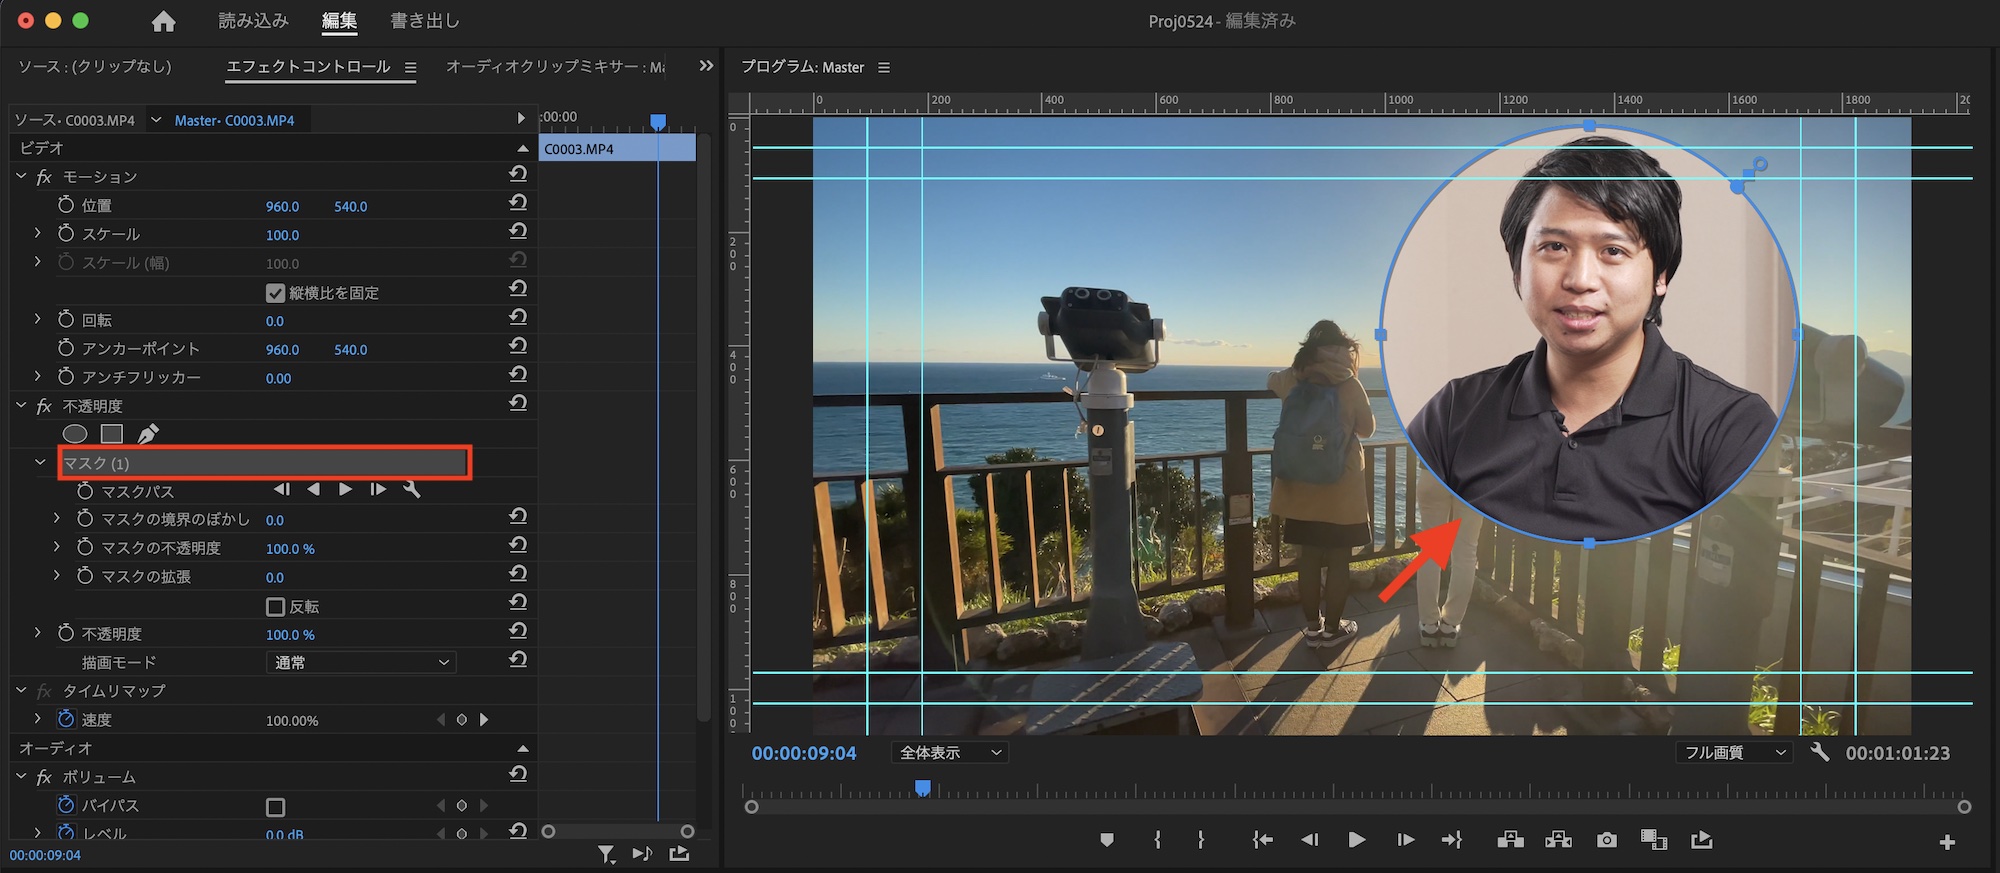Select the ellipse mask tool
This screenshot has height=873, width=2000.
(x=75, y=433)
